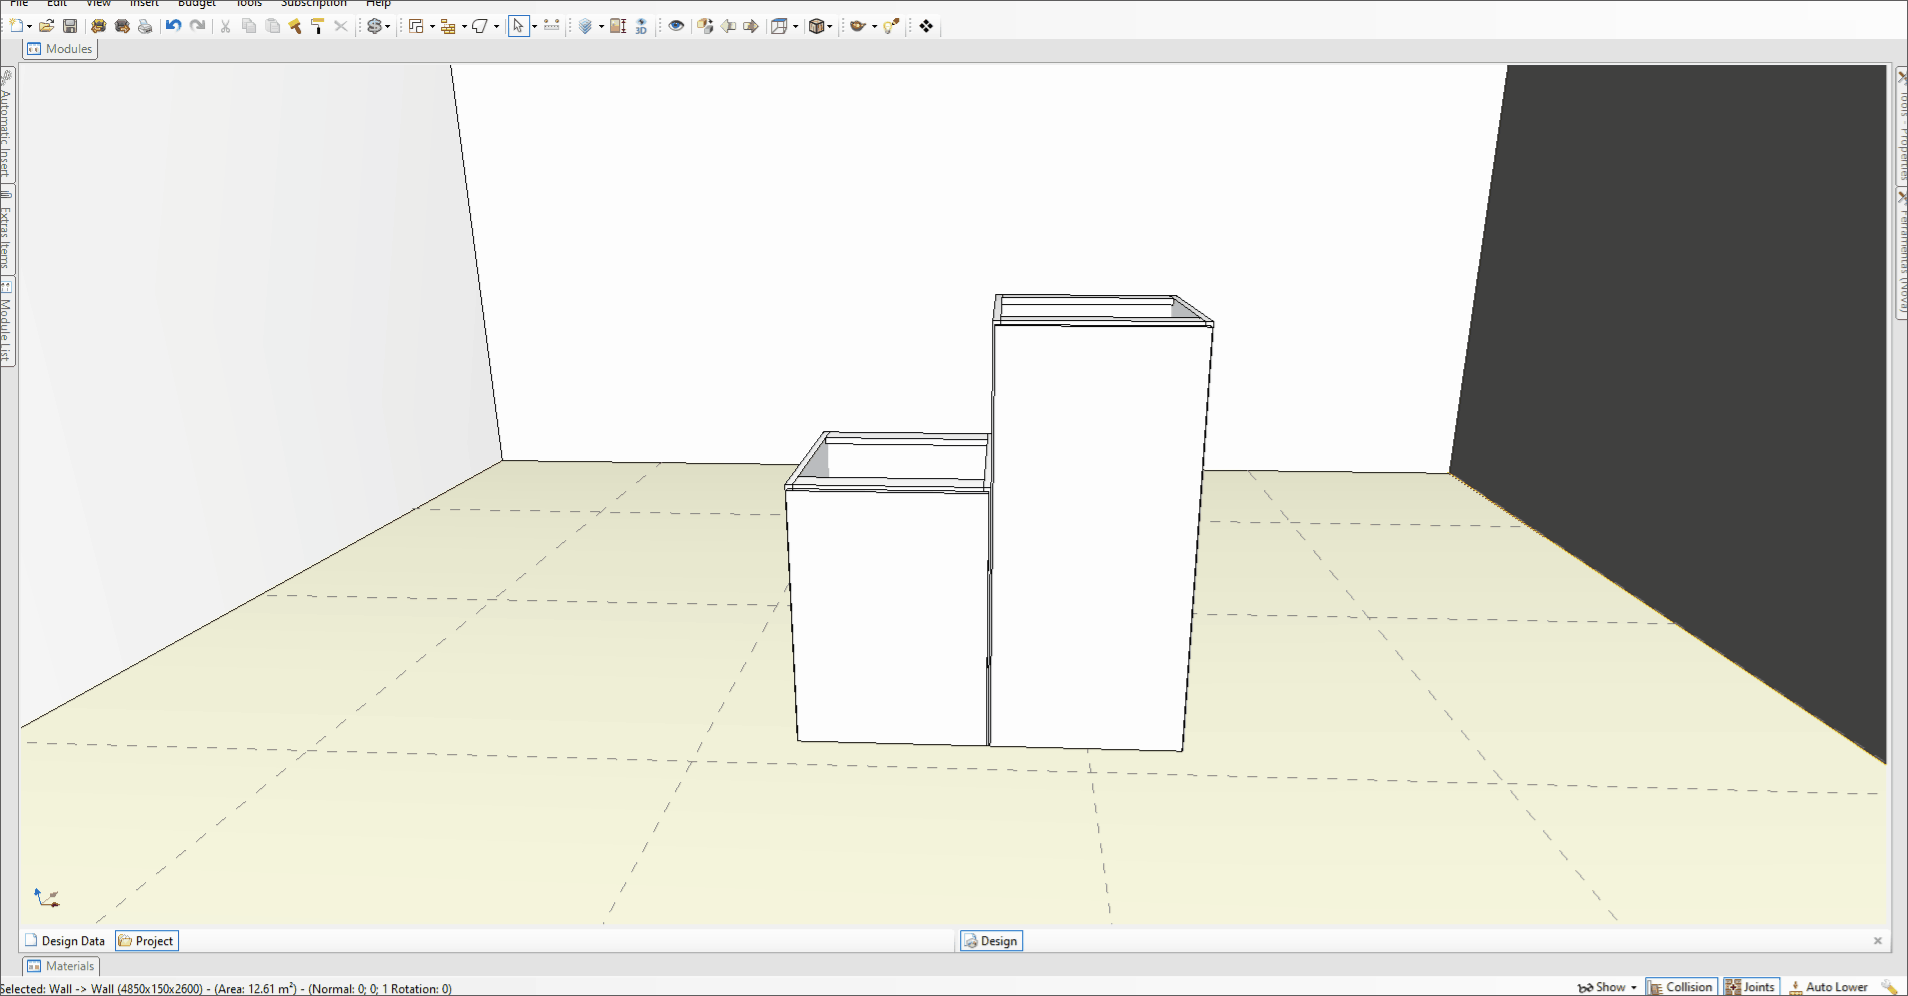
Task: Click the Redo arrow icon
Action: coord(198,26)
